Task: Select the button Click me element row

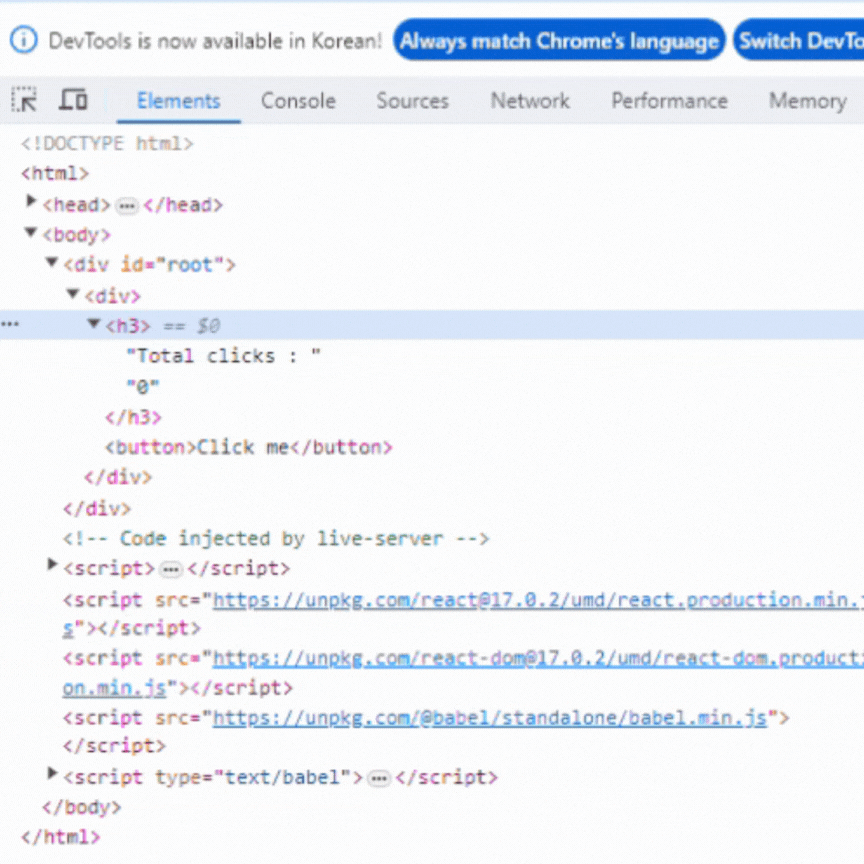Action: point(249,447)
